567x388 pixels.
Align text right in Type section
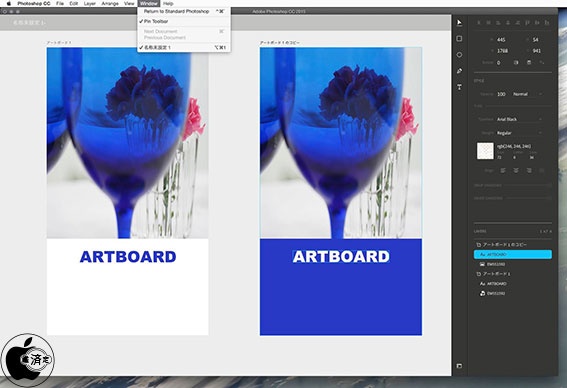pyautogui.click(x=529, y=170)
